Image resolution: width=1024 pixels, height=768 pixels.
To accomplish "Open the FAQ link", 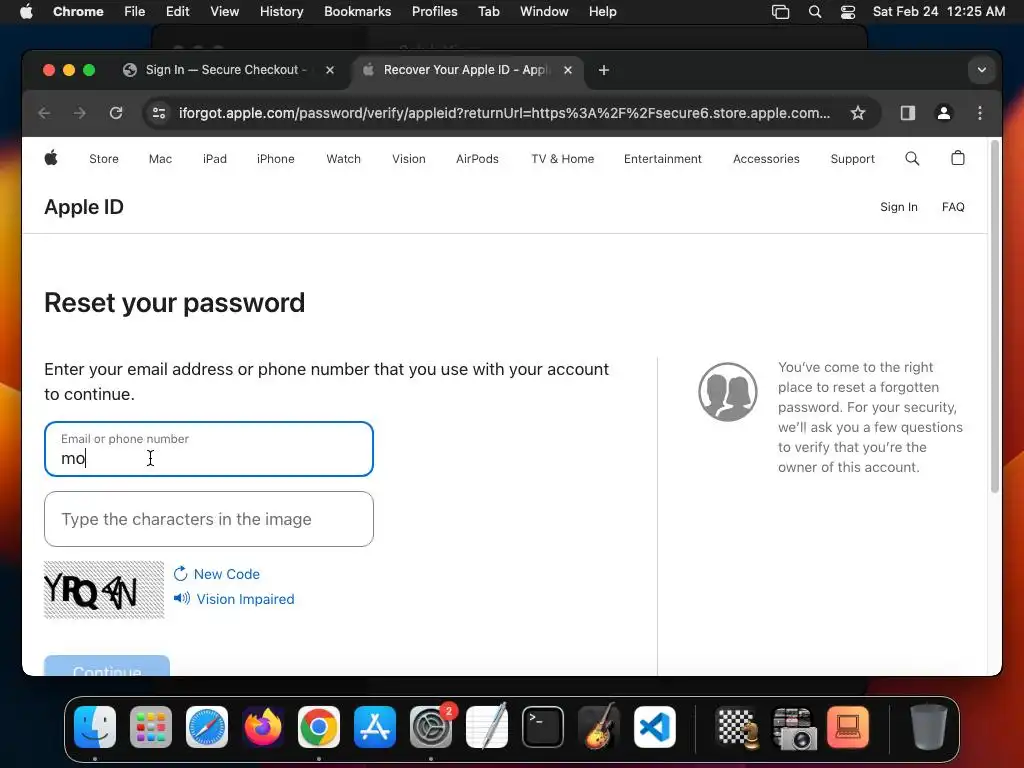I will coord(953,207).
